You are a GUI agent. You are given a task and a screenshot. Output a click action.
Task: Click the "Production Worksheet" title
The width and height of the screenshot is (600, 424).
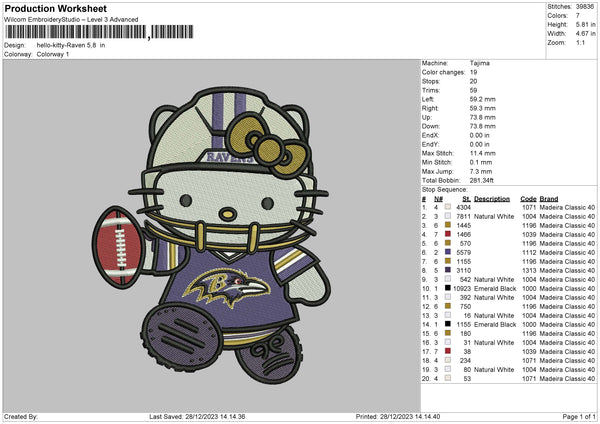click(55, 8)
